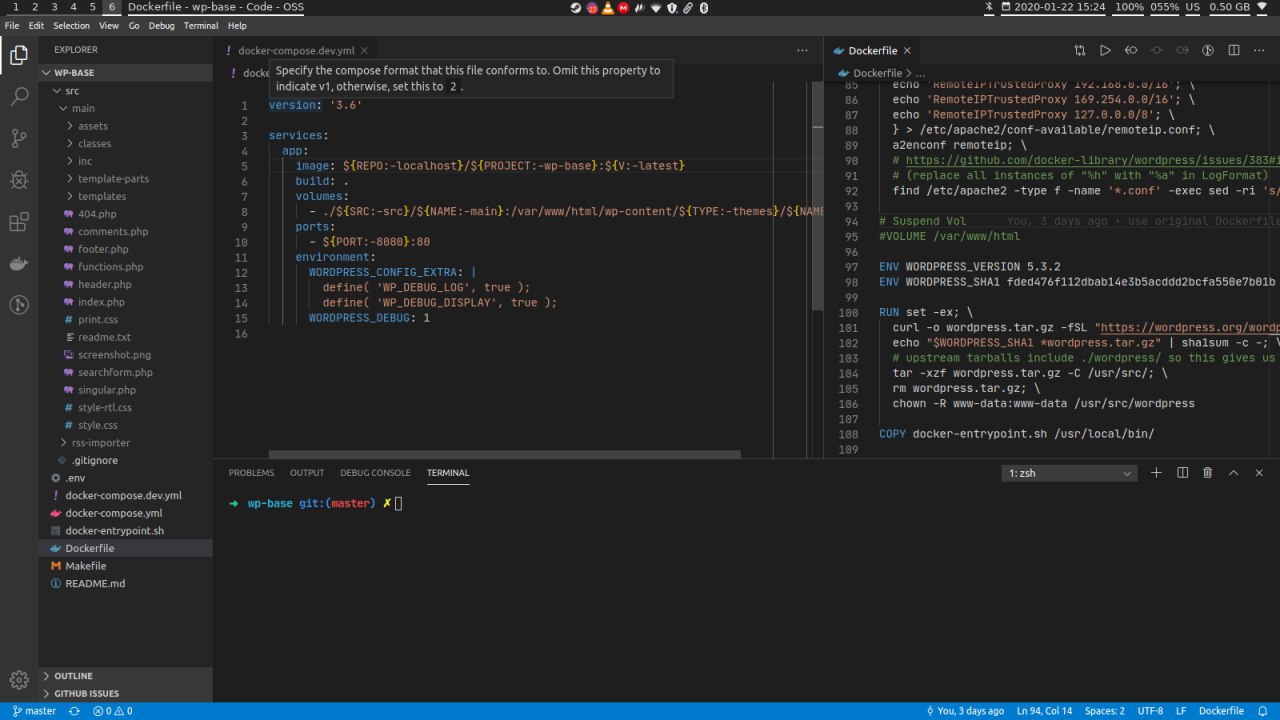1280x720 pixels.
Task: Open the Debug view in activity bar
Action: coord(19,180)
